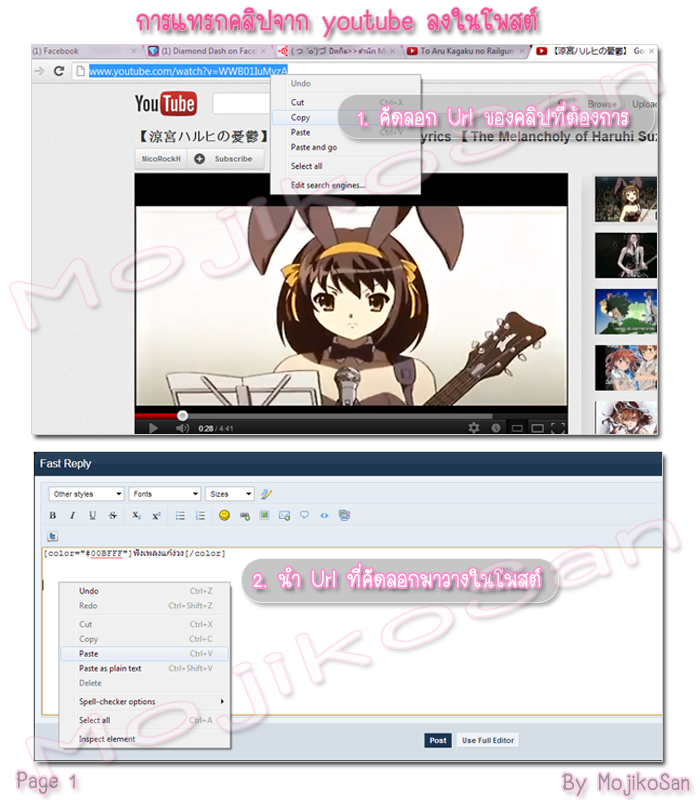Select the Superscript icon
The height and width of the screenshot is (800, 700).
156,516
